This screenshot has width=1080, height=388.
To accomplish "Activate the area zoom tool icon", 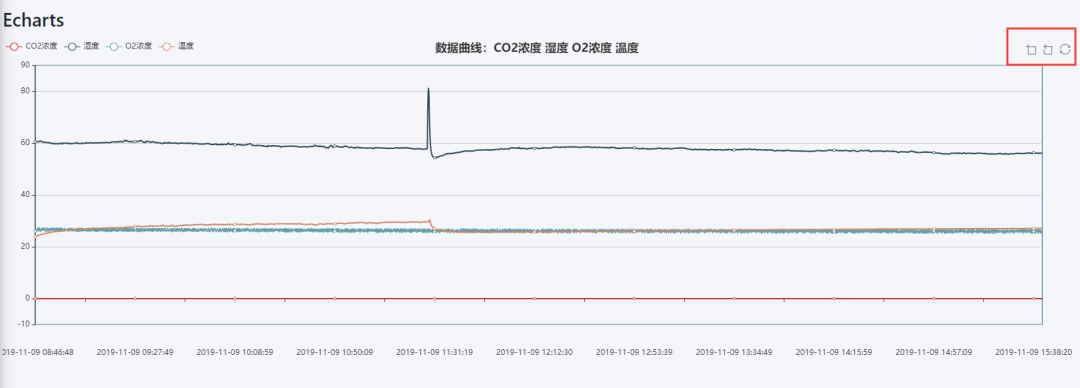I will [x=1031, y=50].
